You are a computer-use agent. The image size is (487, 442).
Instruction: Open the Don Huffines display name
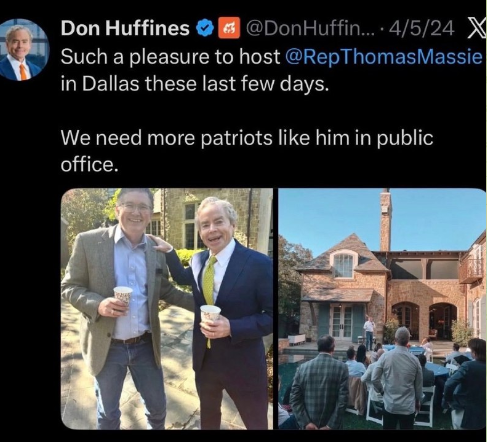coord(125,28)
